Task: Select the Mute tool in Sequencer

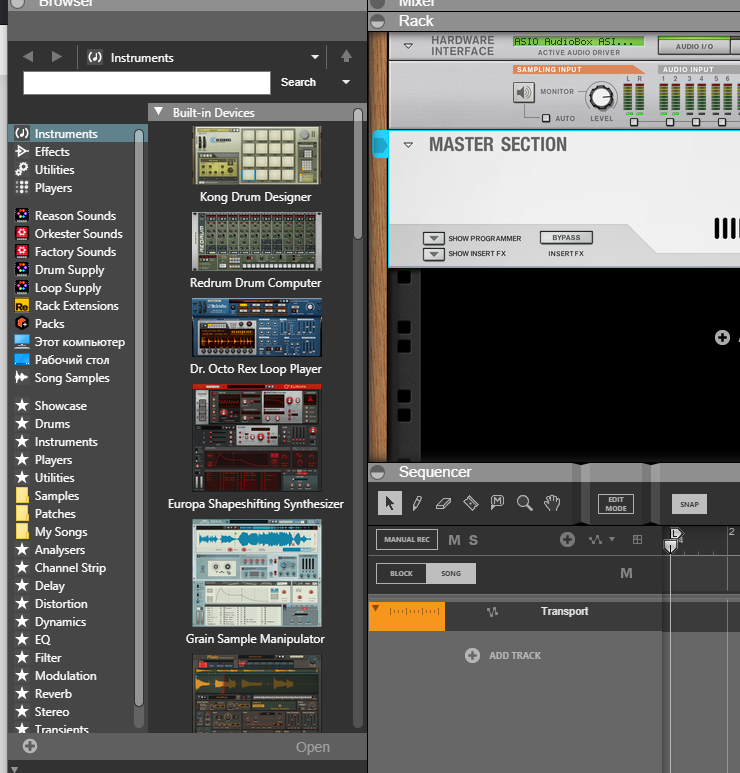Action: click(497, 503)
